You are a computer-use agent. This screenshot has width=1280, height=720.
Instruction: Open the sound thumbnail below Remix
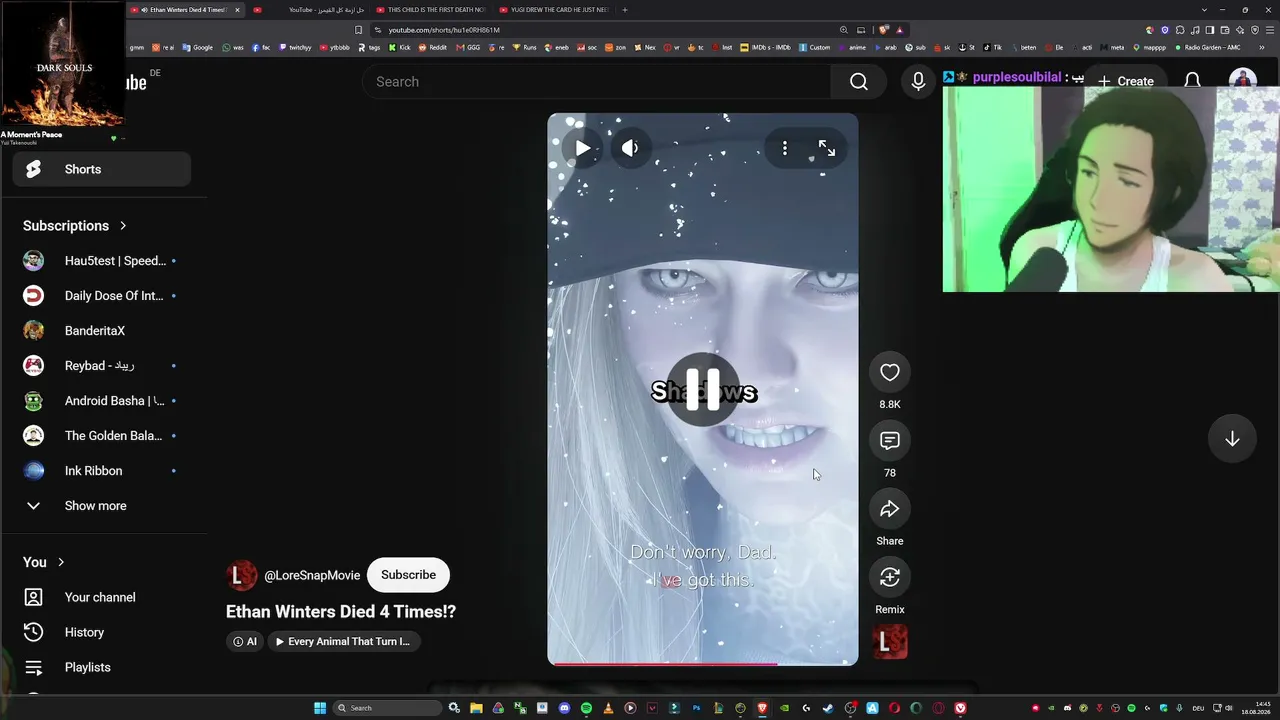[890, 642]
